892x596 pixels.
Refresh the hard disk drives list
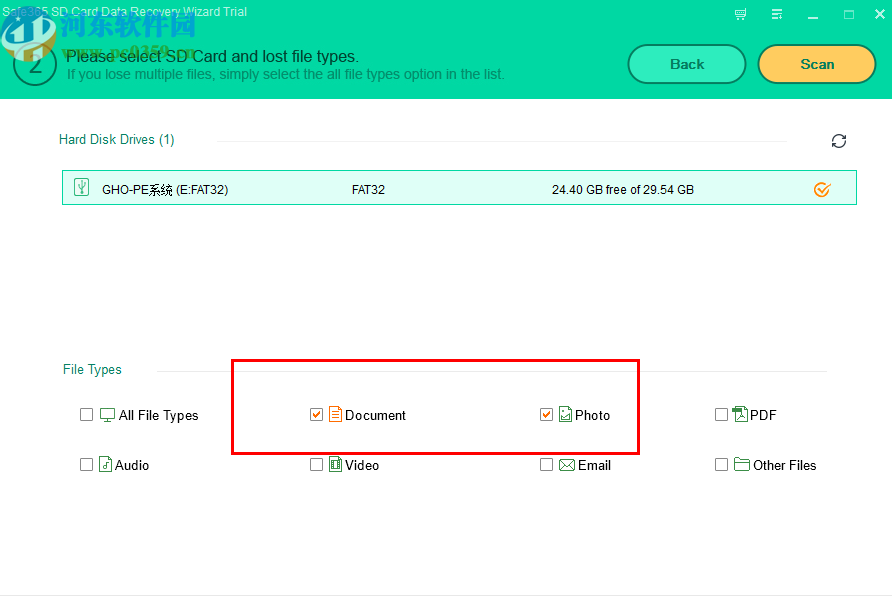pyautogui.click(x=839, y=140)
